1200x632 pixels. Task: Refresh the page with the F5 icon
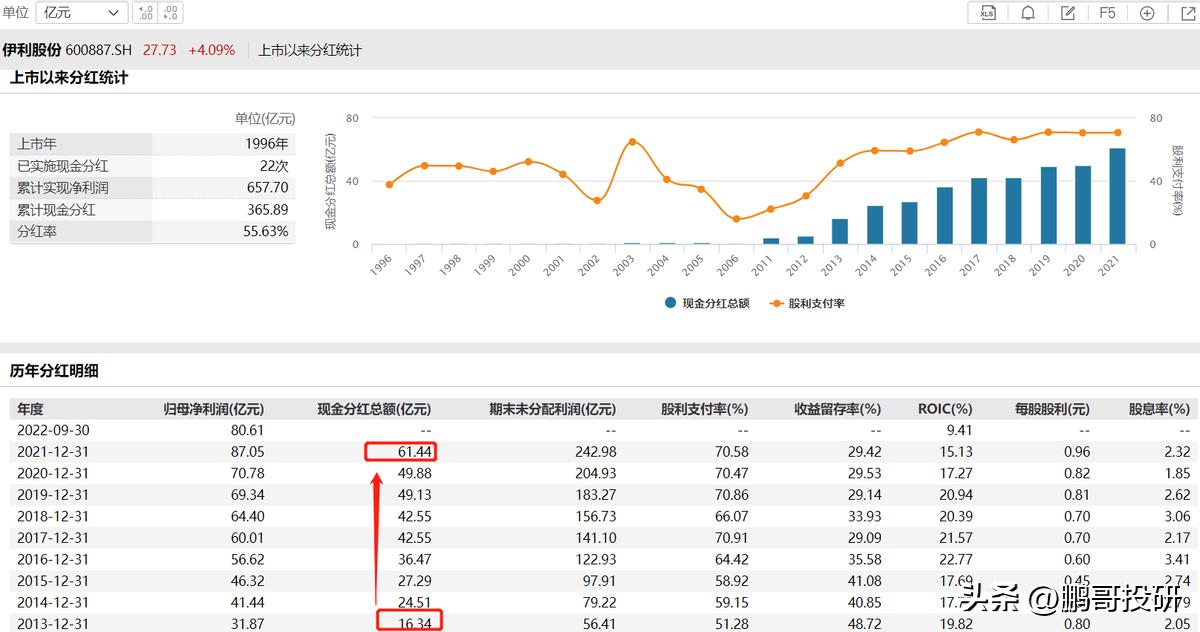click(x=1107, y=13)
